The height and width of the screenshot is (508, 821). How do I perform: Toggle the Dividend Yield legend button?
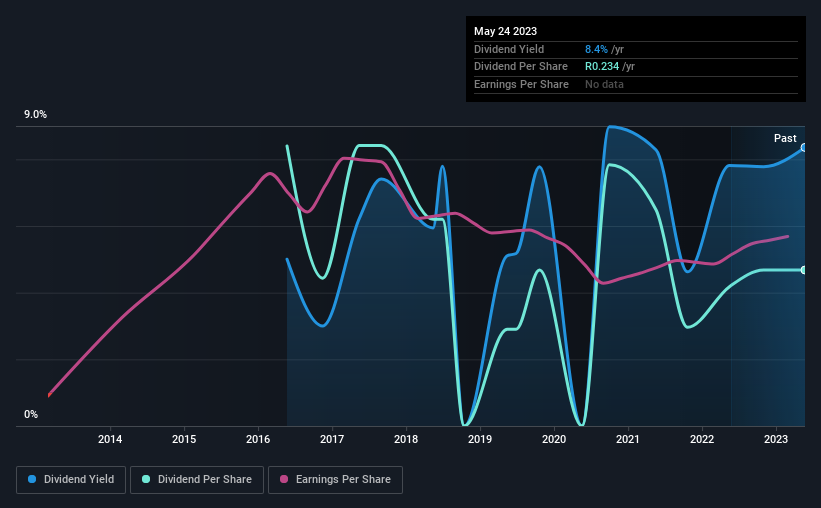point(71,480)
